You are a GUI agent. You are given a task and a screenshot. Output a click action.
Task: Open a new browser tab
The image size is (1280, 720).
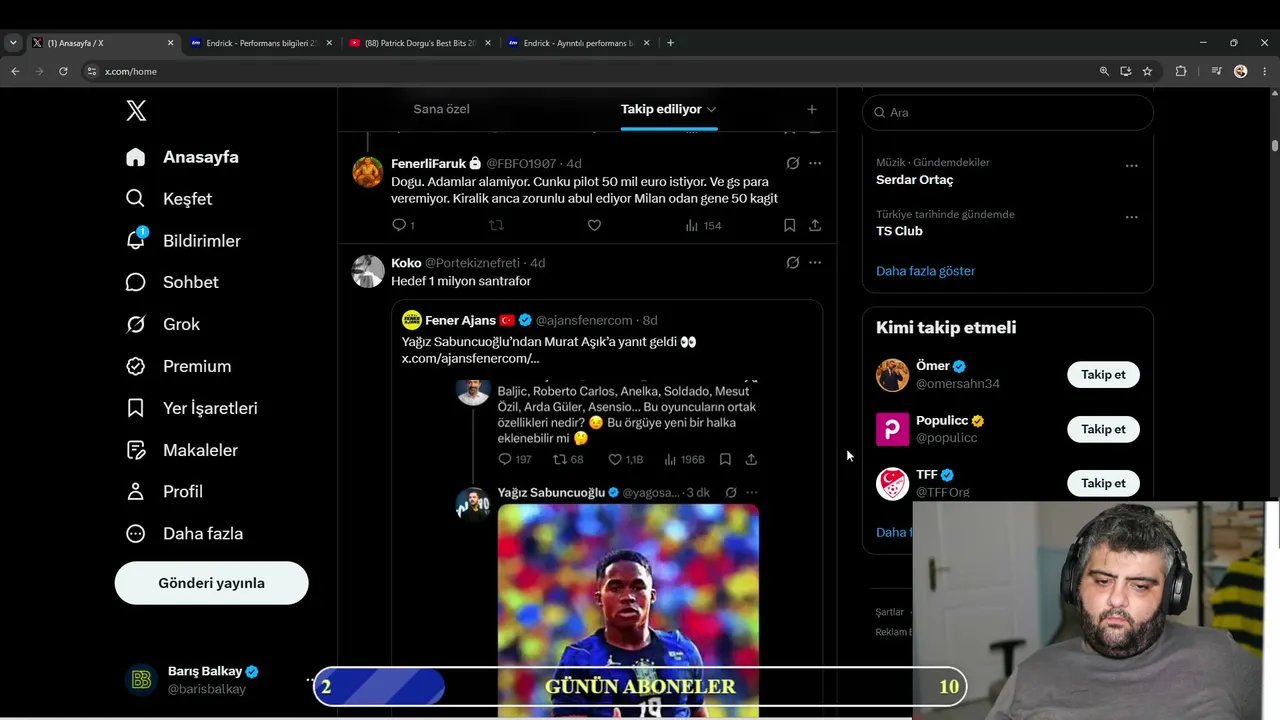[670, 43]
